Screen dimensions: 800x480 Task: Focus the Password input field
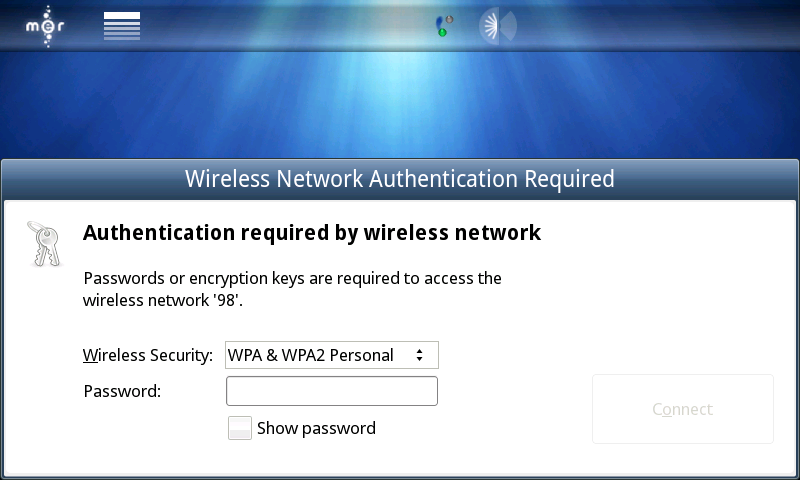pos(332,391)
